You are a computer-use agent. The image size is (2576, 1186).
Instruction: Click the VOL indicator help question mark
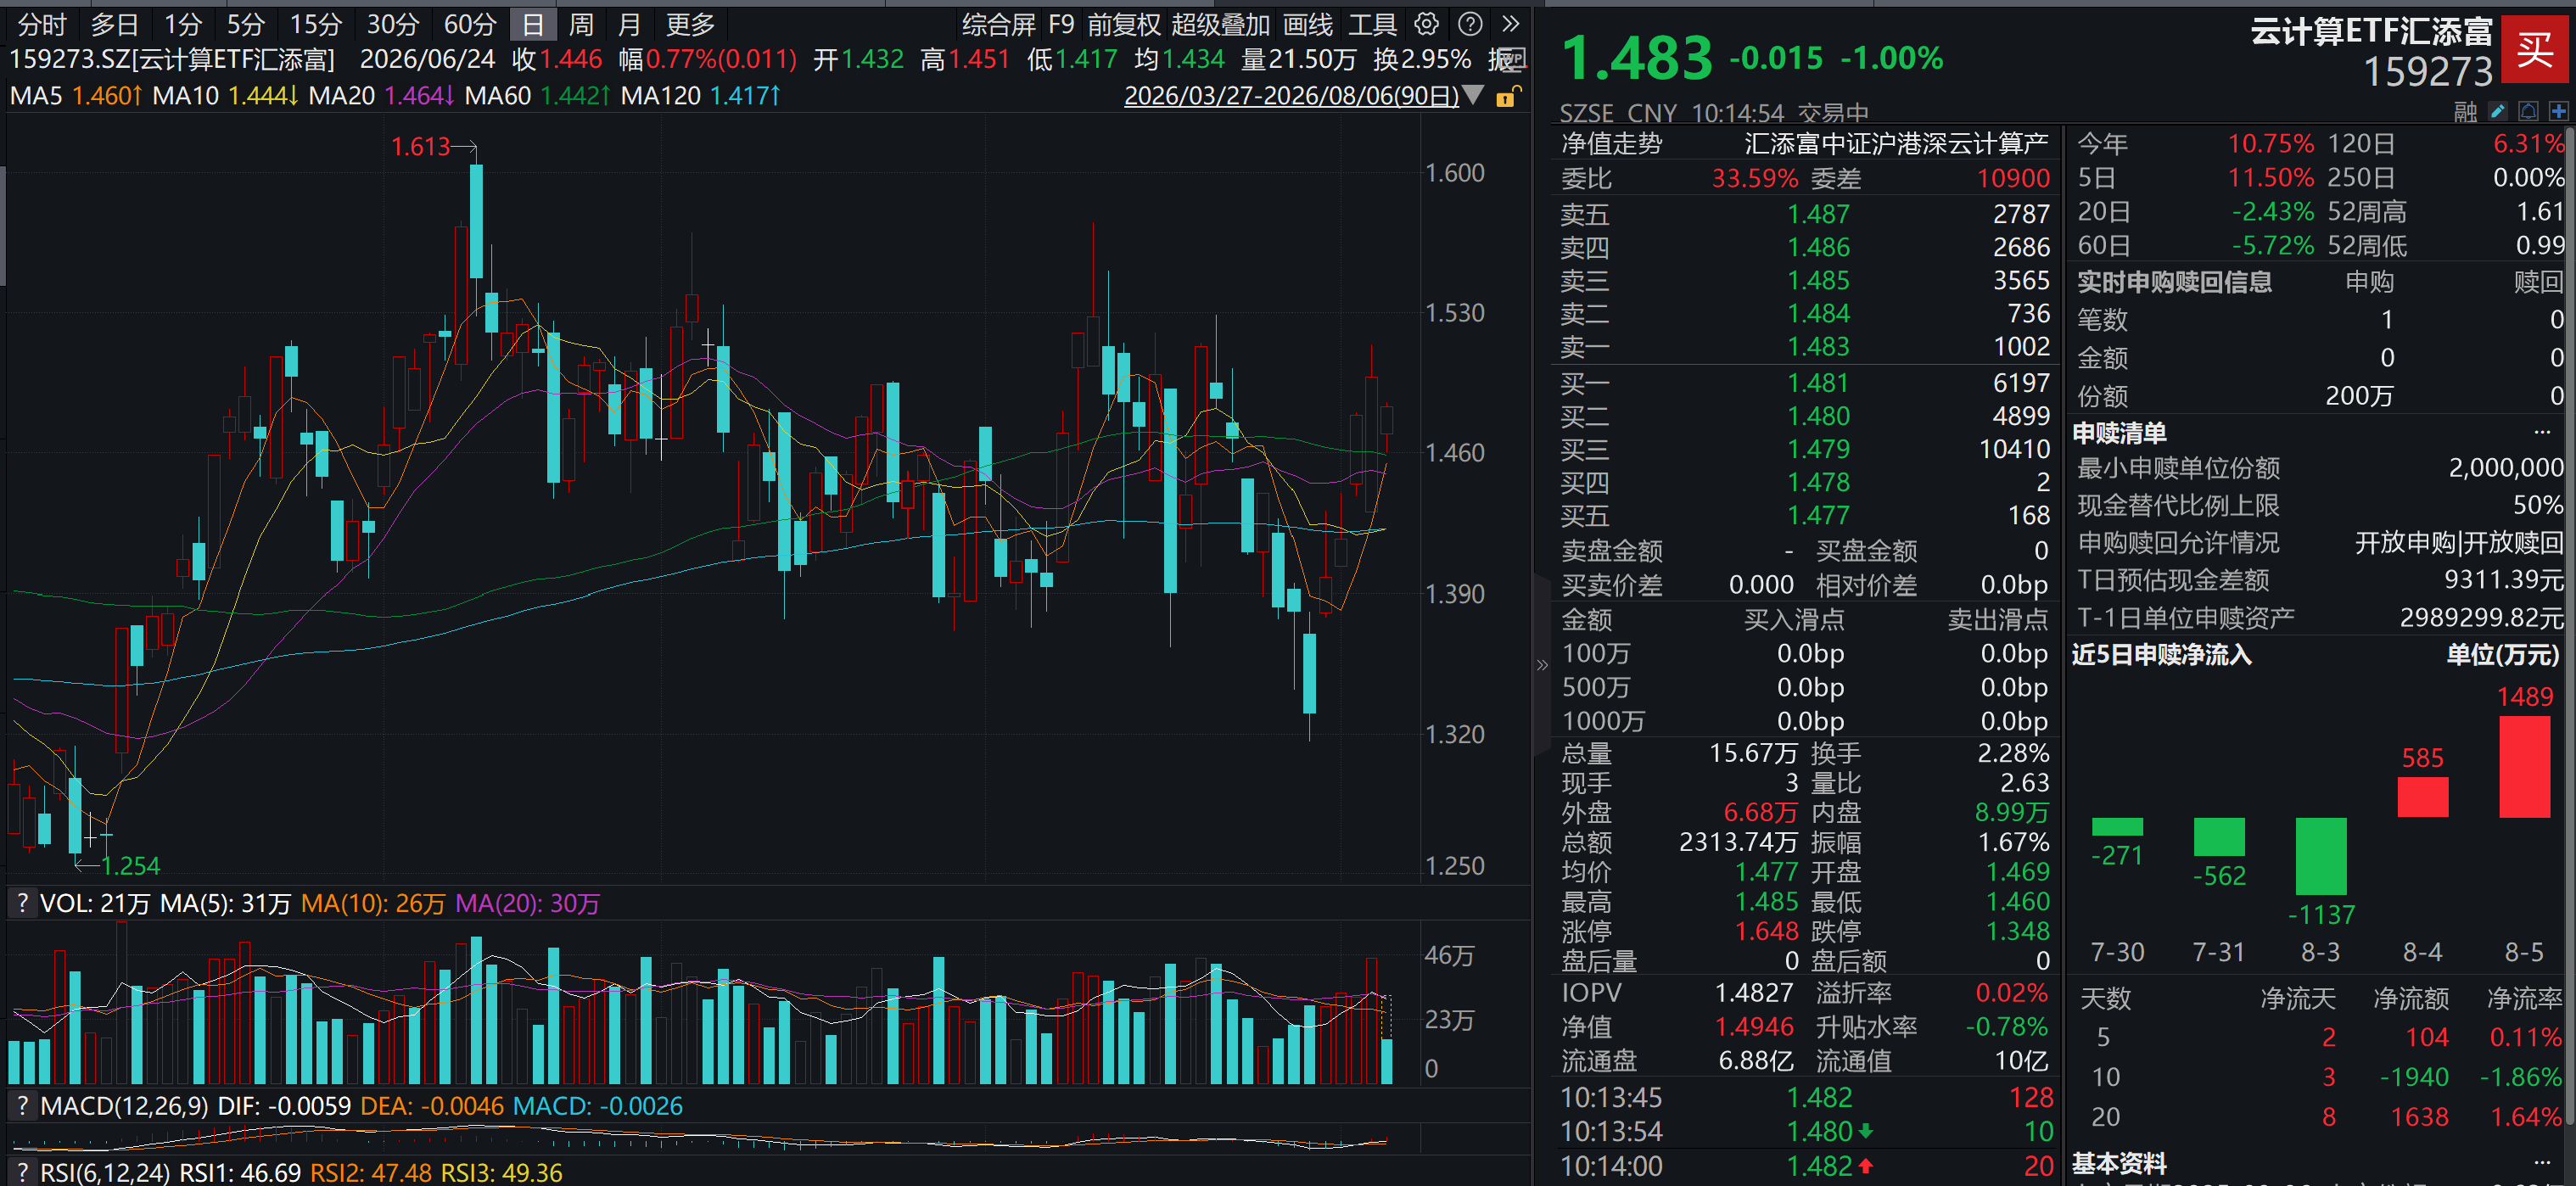coord(22,903)
